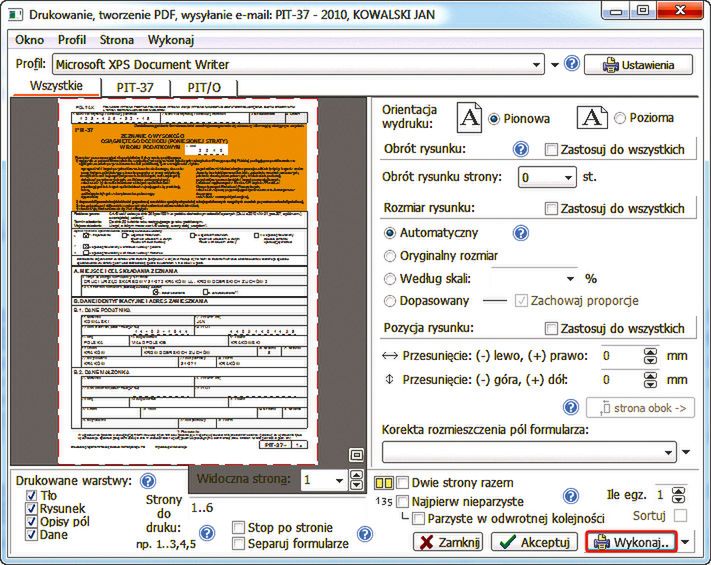The width and height of the screenshot is (711, 565).
Task: Click the PIT-37 form page preview
Action: click(x=188, y=282)
